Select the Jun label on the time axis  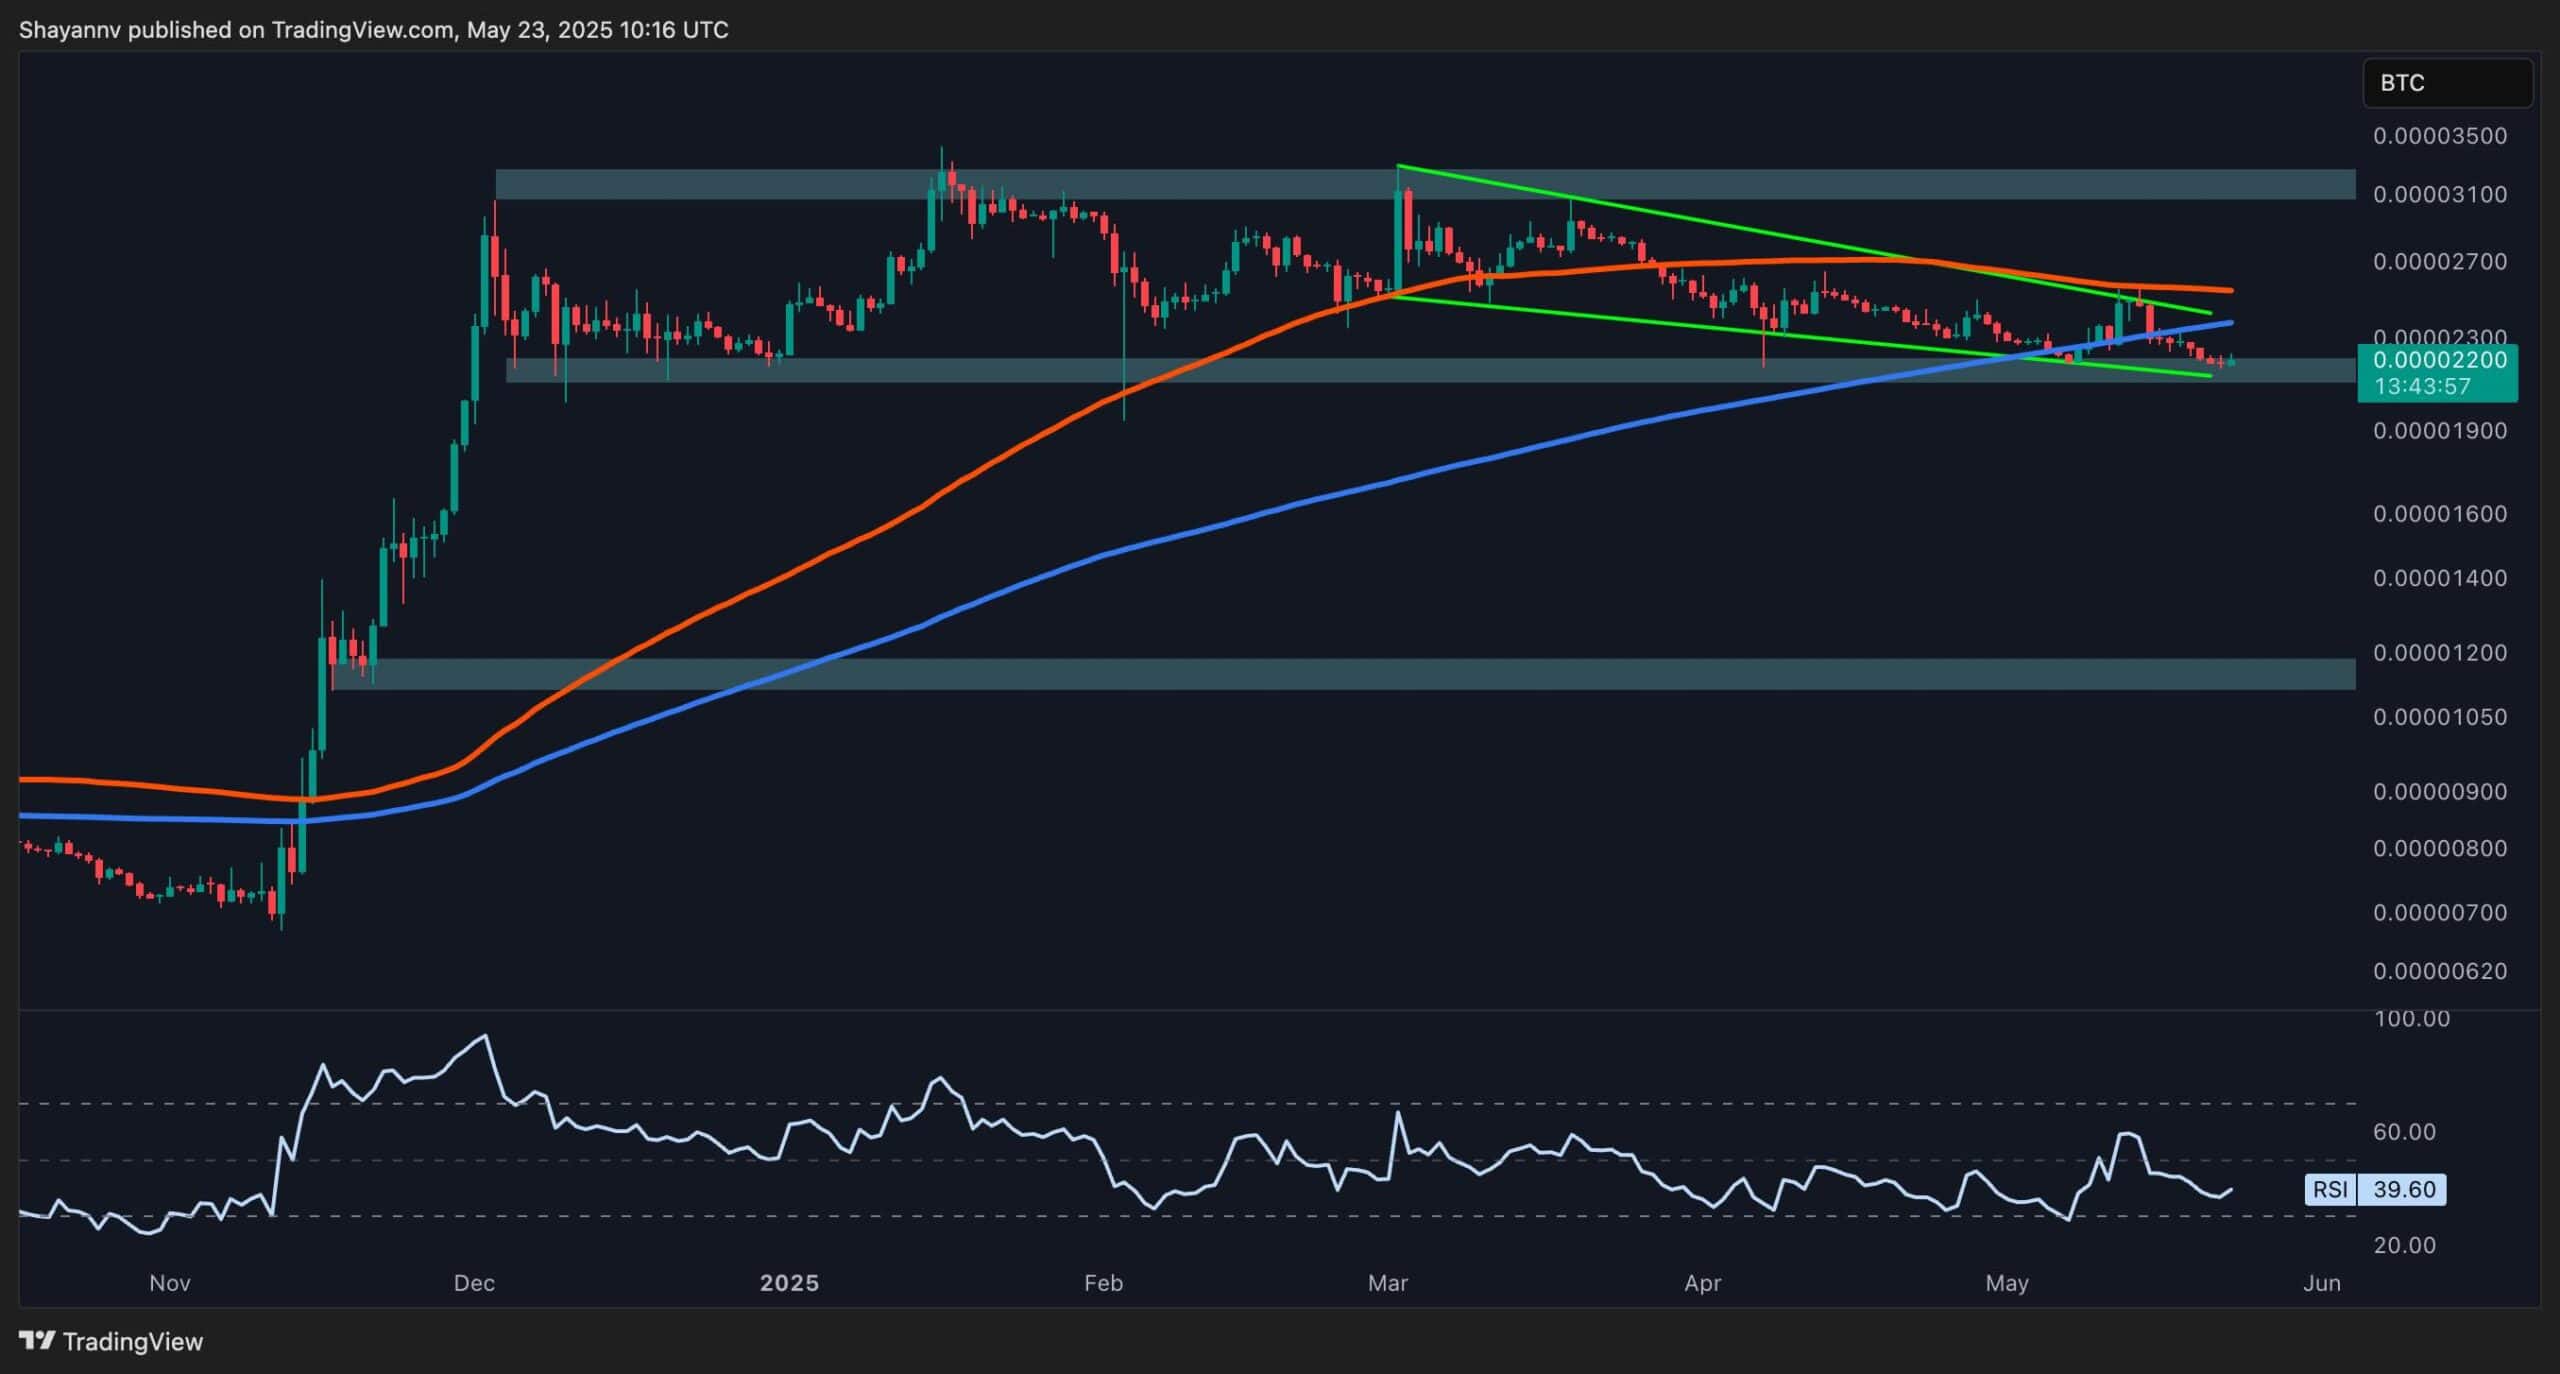pyautogui.click(x=2321, y=1283)
